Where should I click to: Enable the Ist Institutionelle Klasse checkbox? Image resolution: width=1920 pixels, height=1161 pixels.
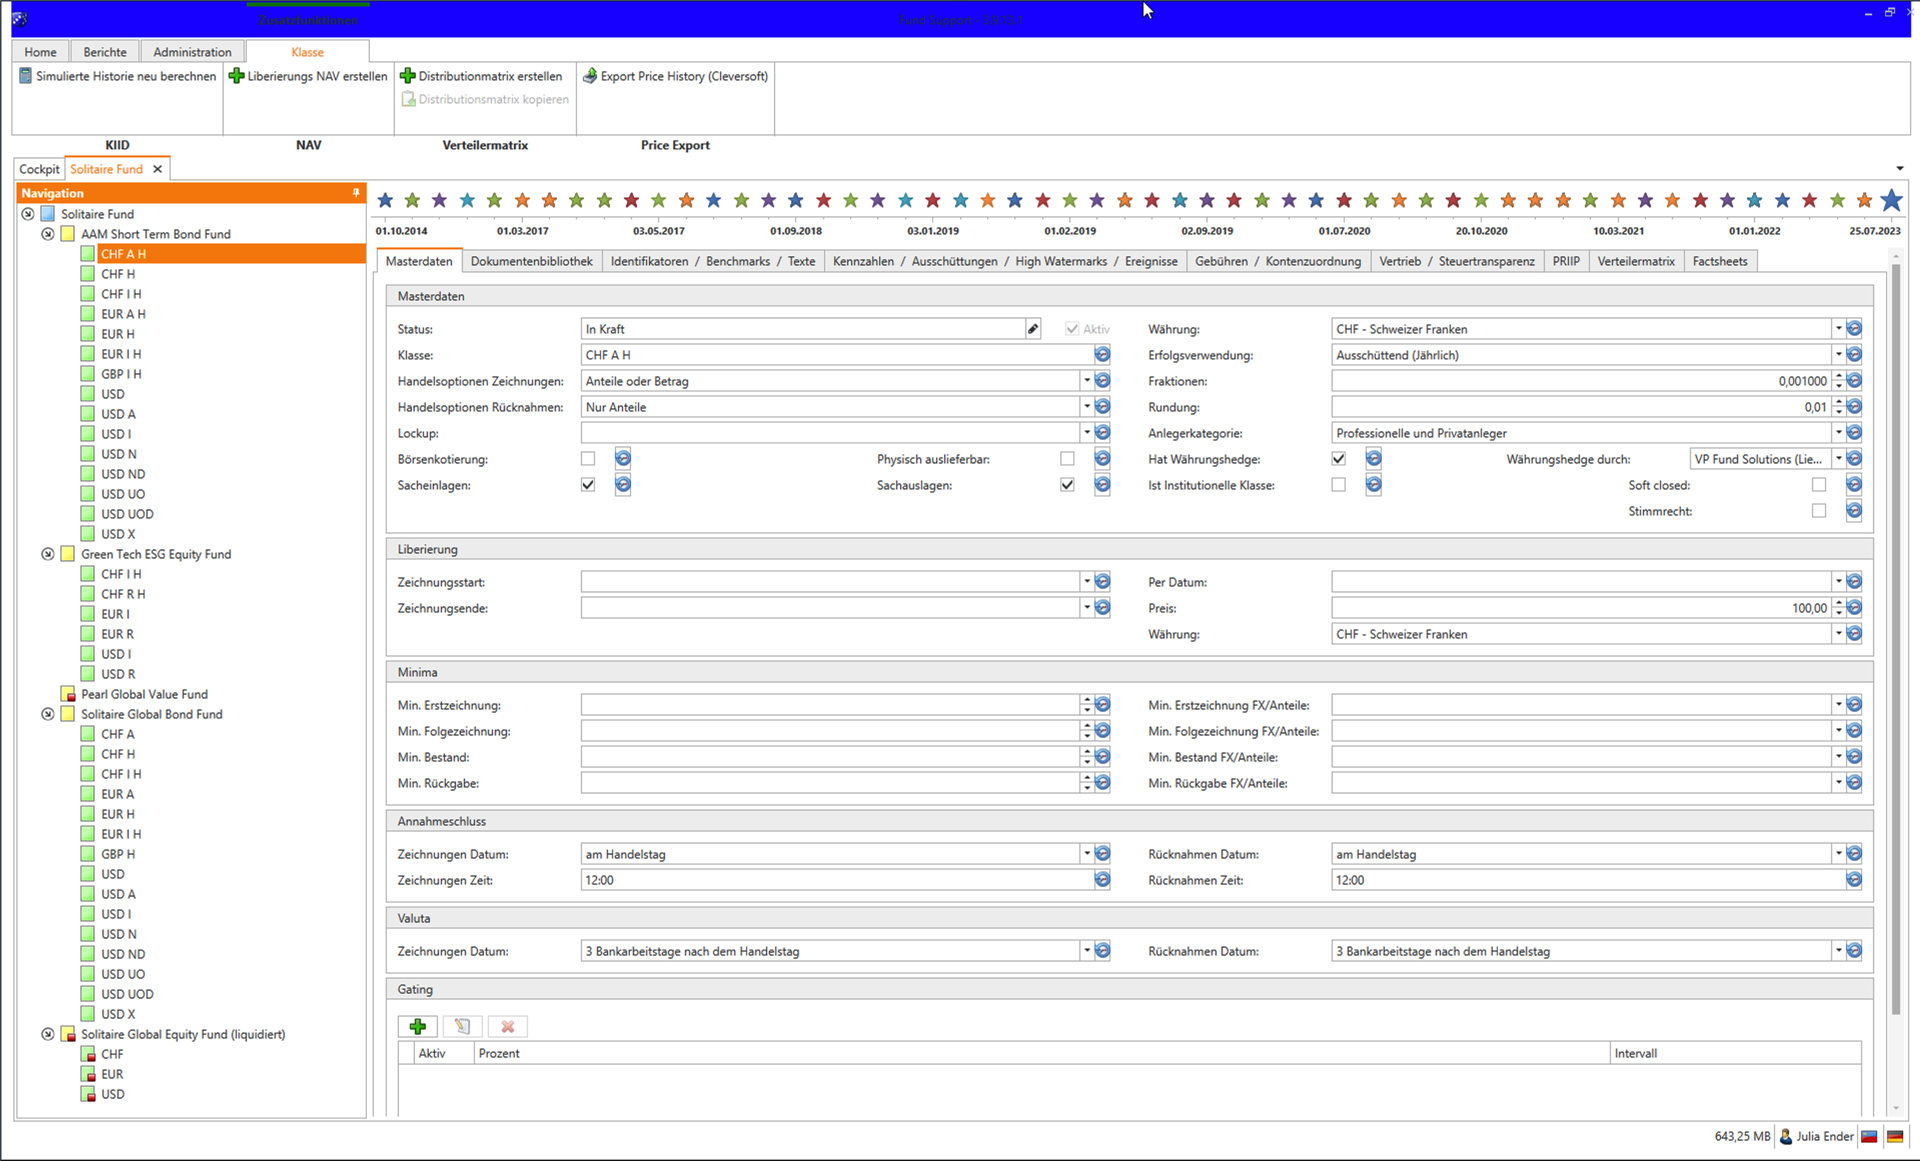point(1338,485)
